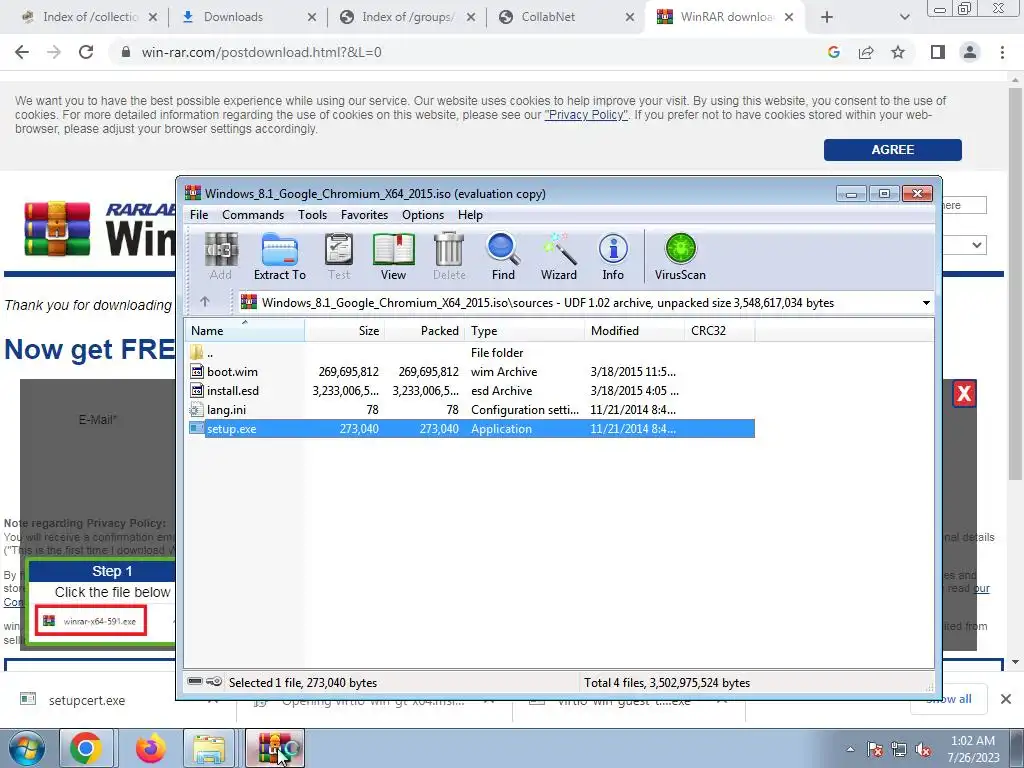Sort by the Packed column header
Image resolution: width=1024 pixels, height=768 pixels.
(424, 330)
